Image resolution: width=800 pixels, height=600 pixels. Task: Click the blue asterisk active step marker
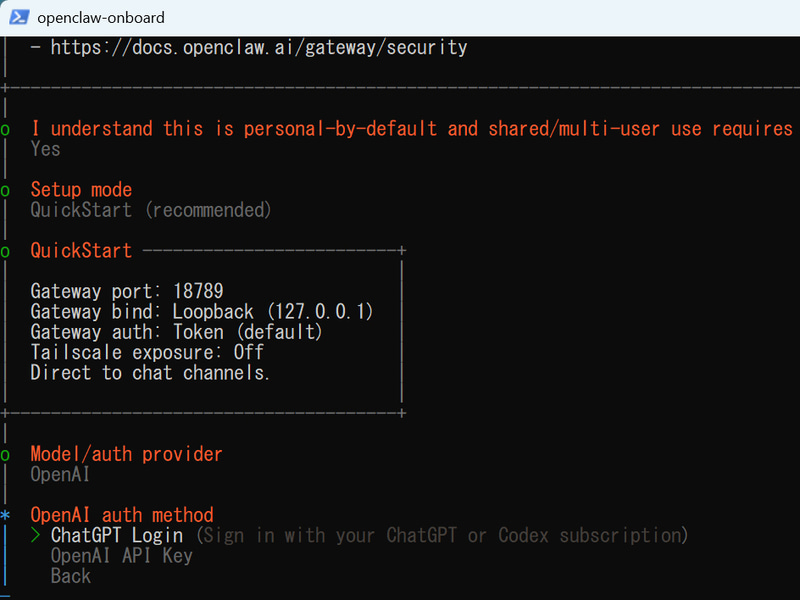(5, 515)
